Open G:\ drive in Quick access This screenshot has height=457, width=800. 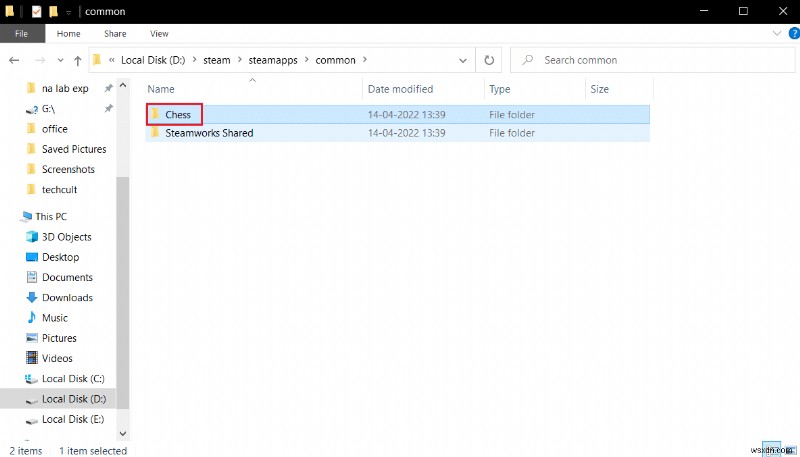(x=48, y=109)
